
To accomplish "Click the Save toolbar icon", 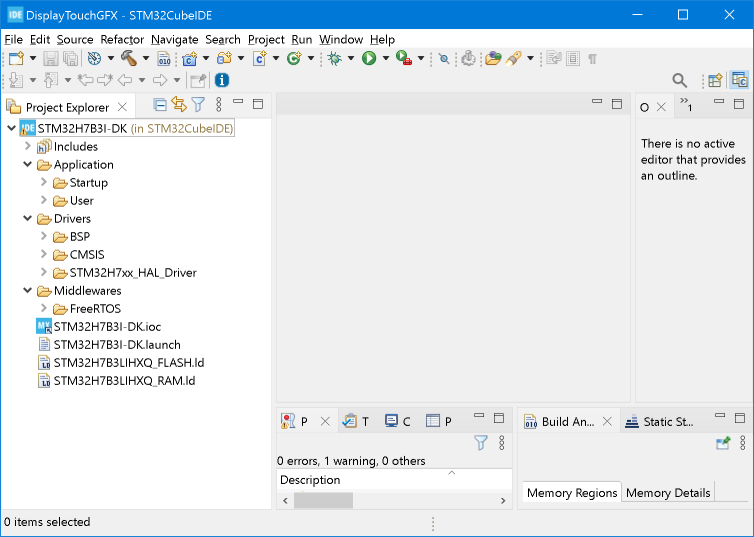I will click(x=50, y=59).
